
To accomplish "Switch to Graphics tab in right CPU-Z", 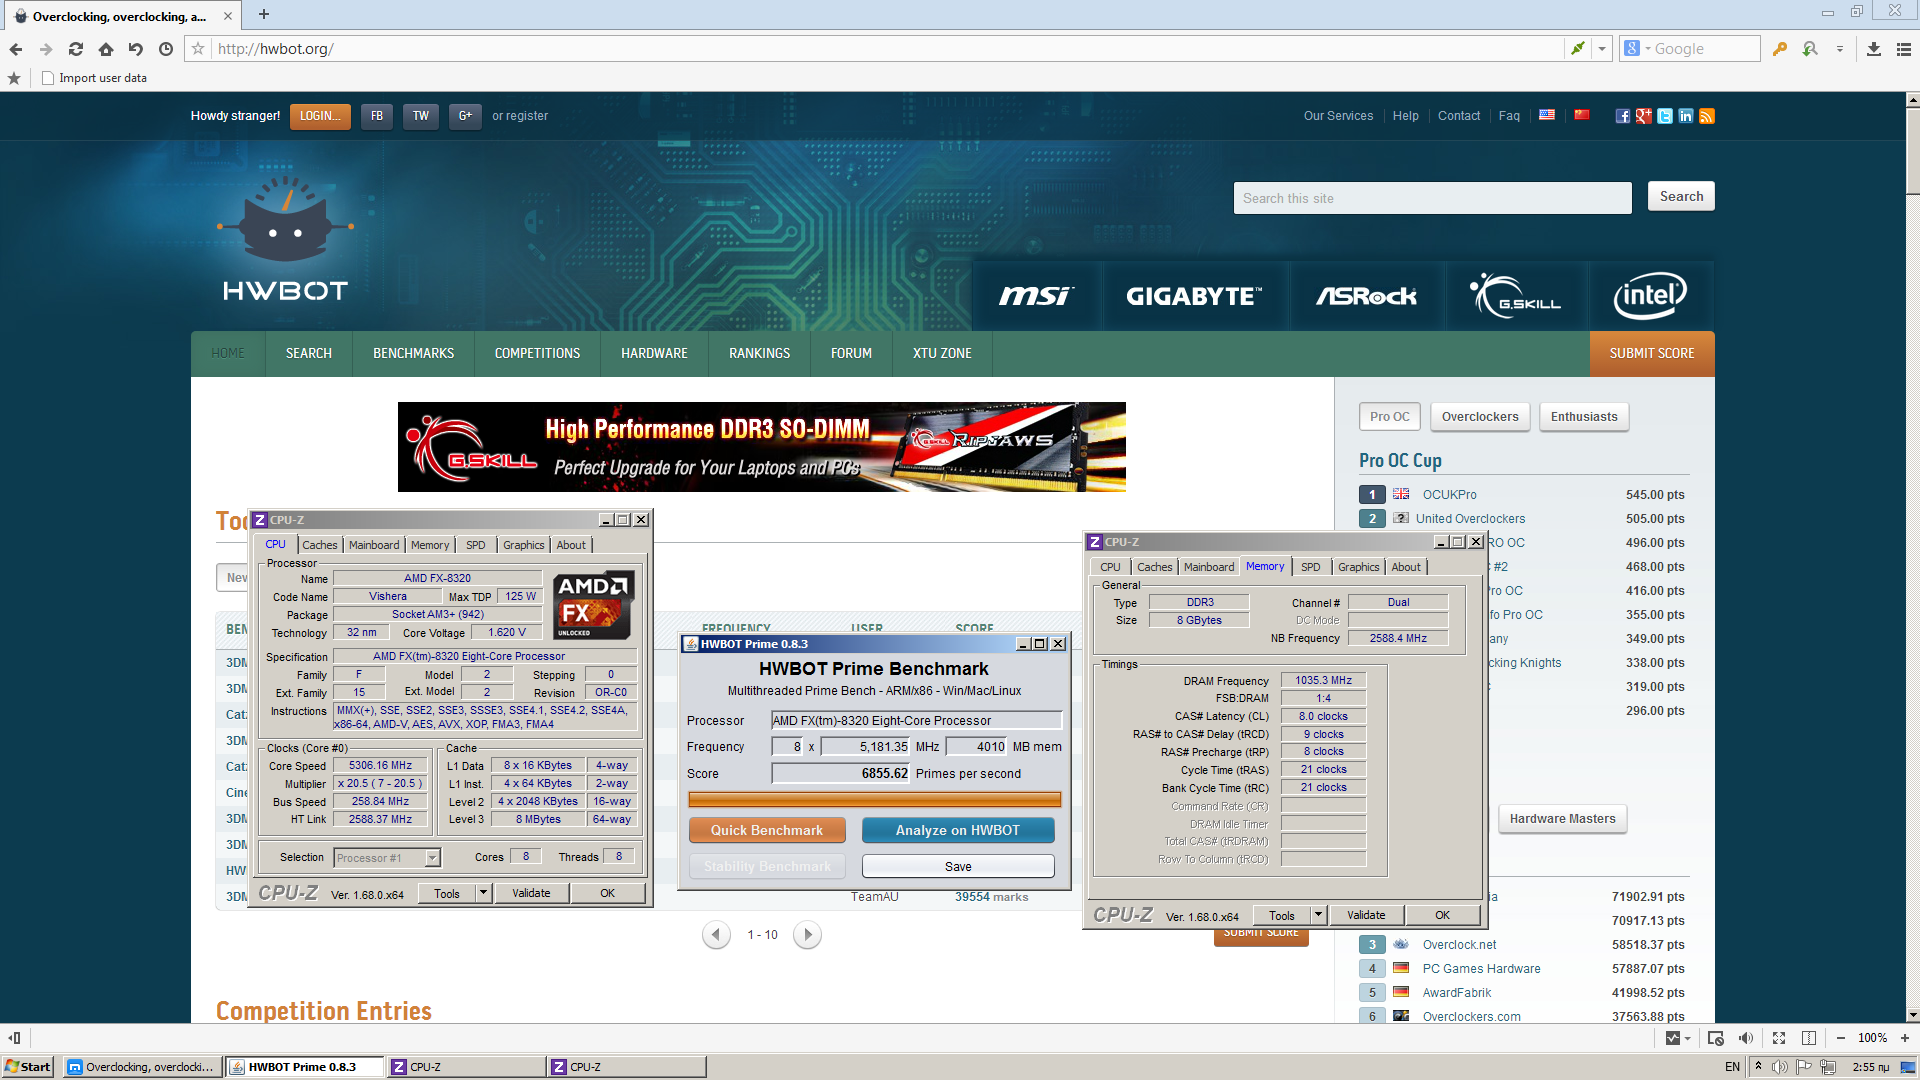I will click(1359, 567).
